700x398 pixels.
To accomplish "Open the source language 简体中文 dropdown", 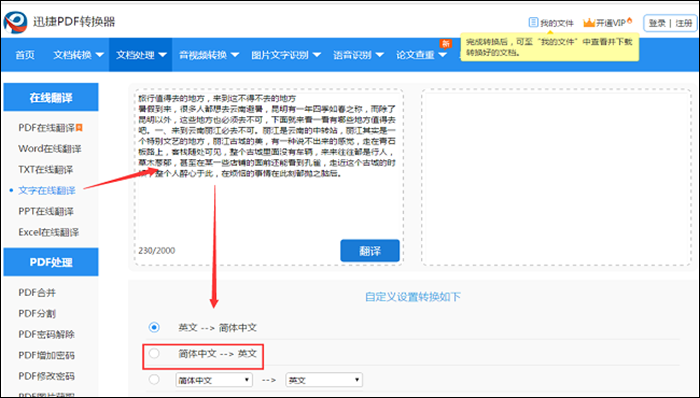I will coord(214,380).
